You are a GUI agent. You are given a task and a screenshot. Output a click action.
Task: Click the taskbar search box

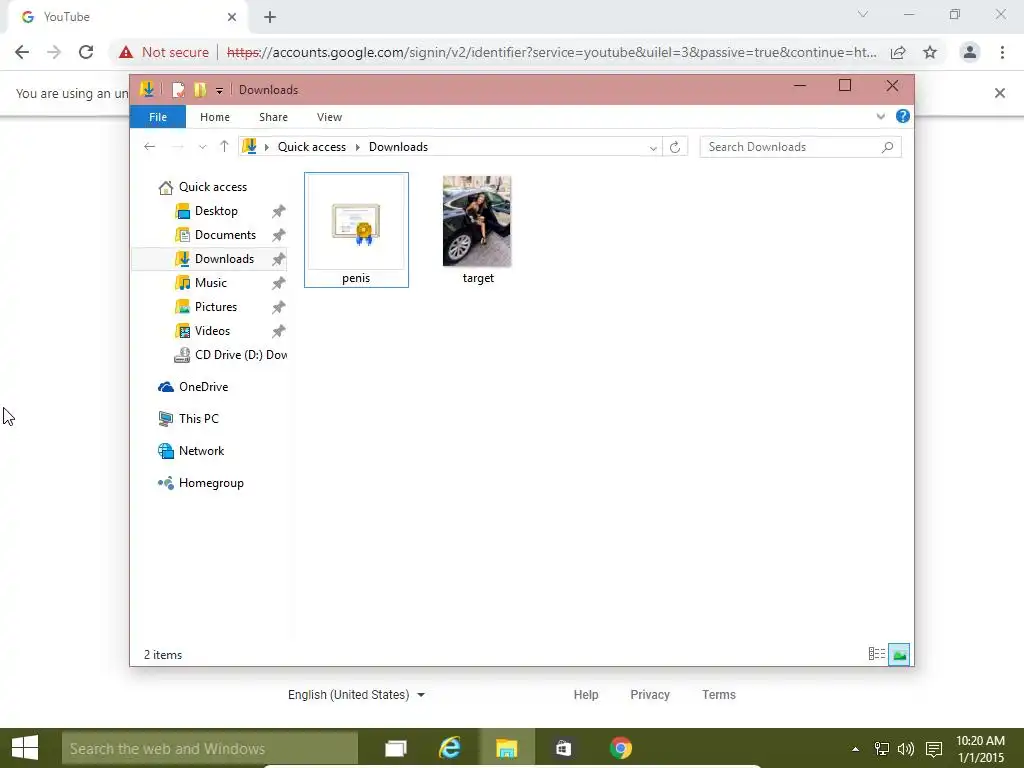(210, 748)
